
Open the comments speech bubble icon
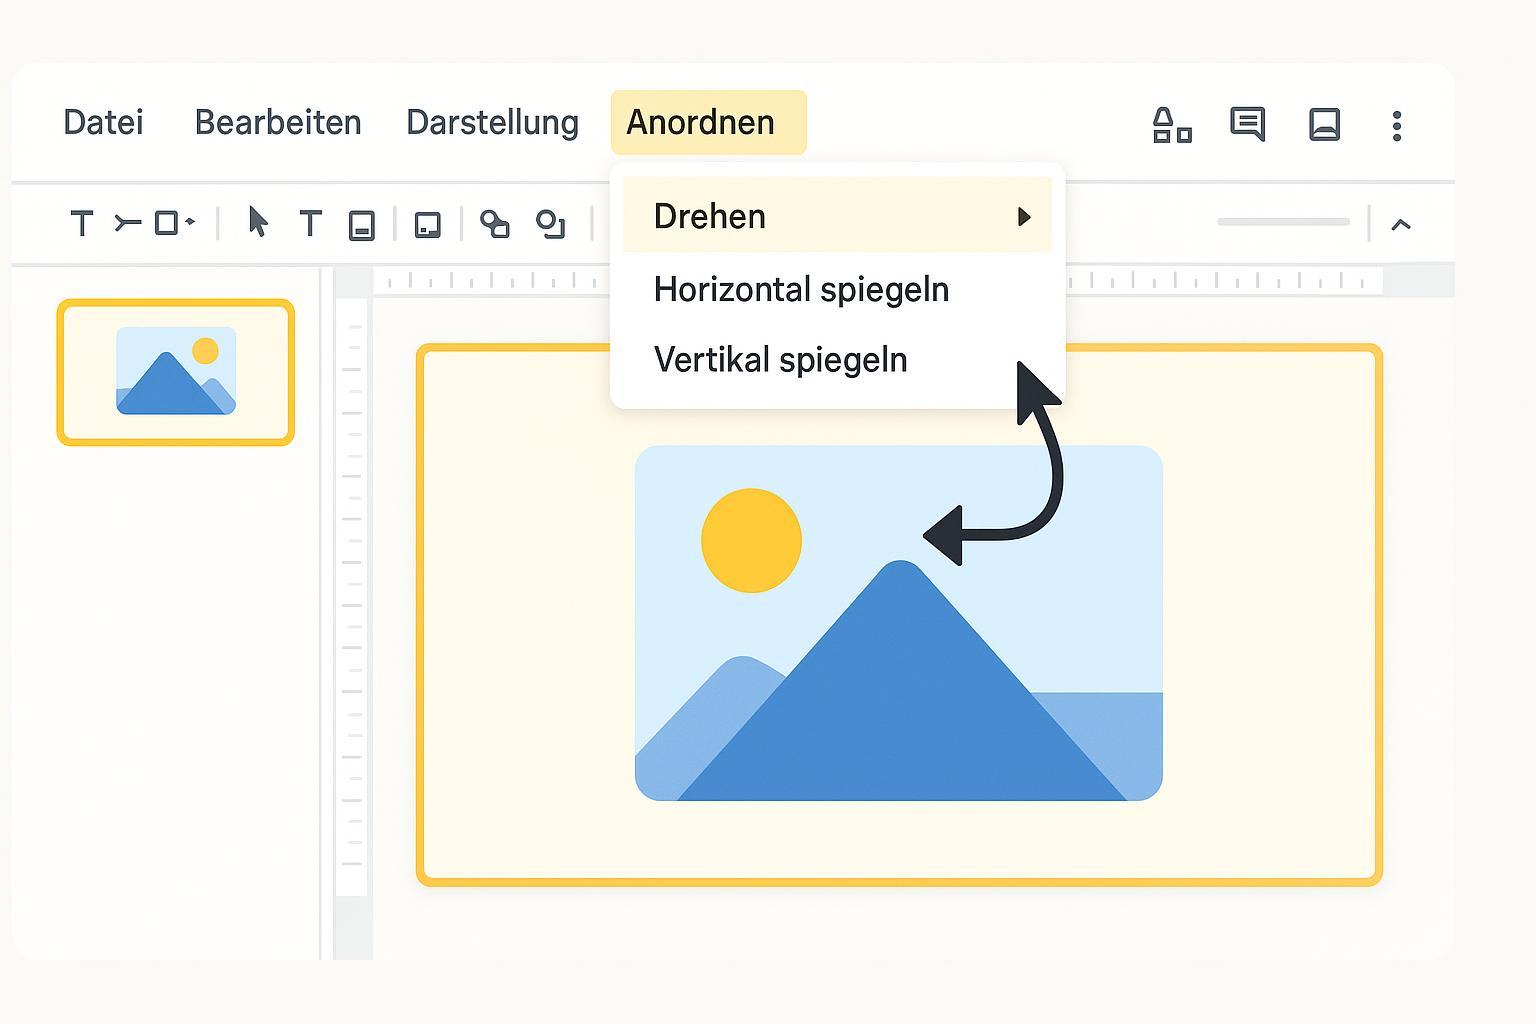point(1247,124)
